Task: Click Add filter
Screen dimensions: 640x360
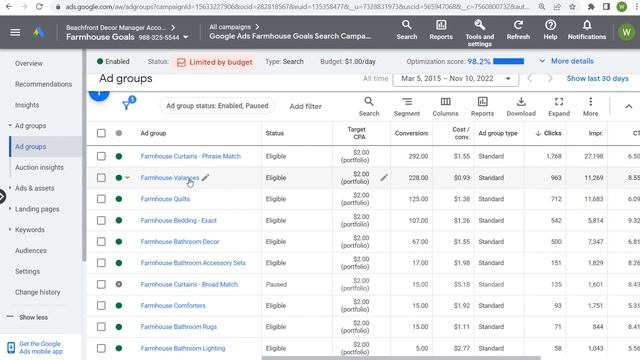Action: 305,106
